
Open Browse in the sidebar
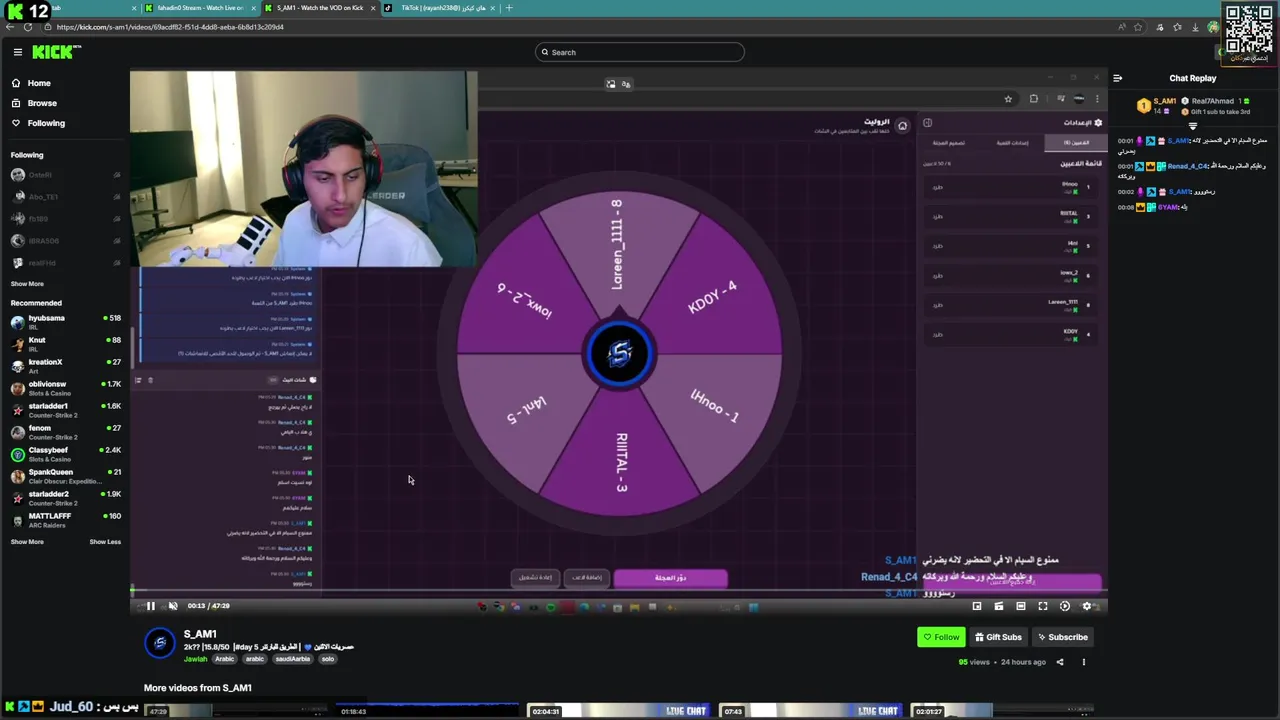[42, 103]
